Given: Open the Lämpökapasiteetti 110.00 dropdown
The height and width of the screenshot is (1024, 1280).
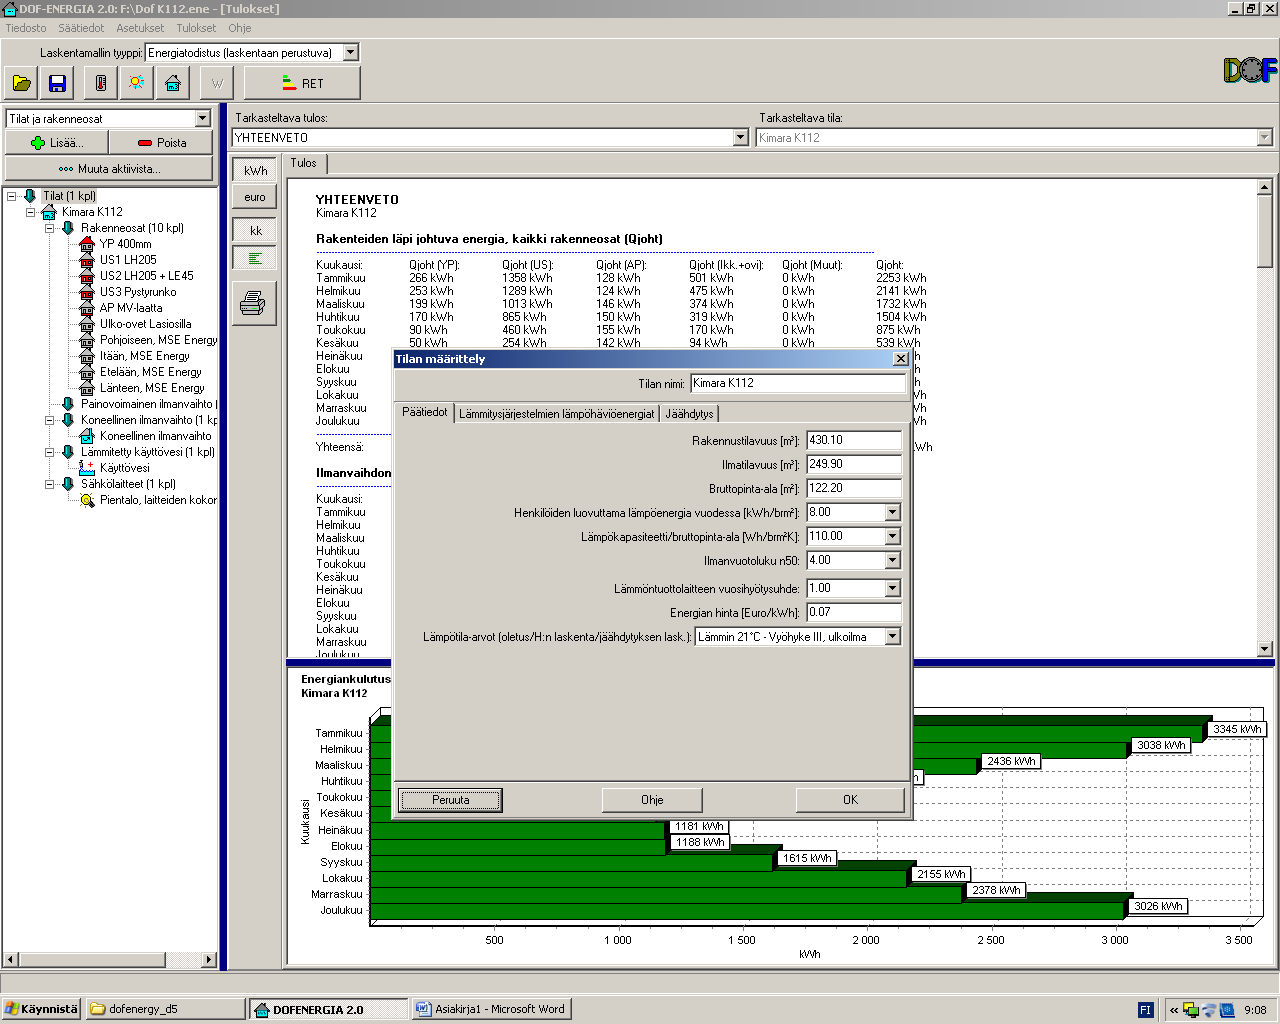Looking at the screenshot, I should point(893,536).
